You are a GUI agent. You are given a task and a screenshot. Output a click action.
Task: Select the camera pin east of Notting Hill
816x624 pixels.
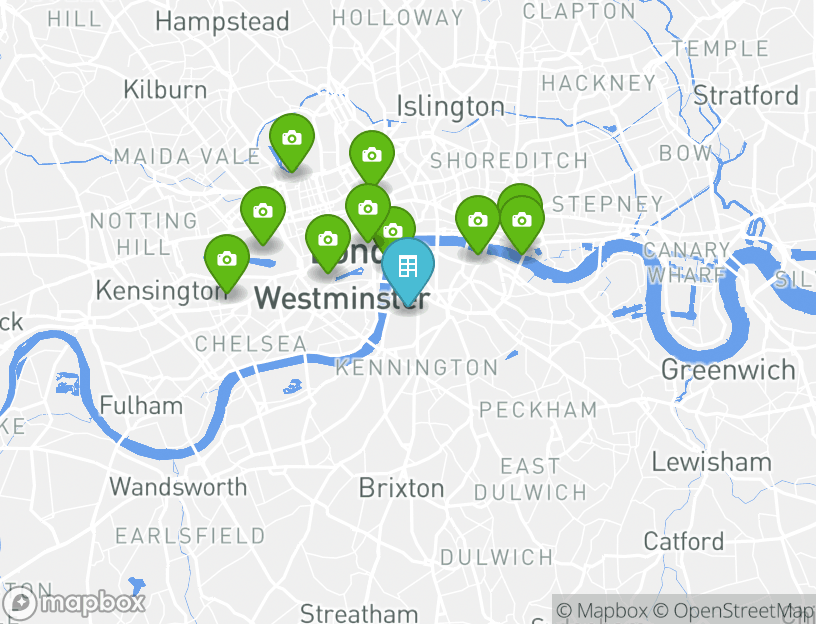(x=263, y=215)
